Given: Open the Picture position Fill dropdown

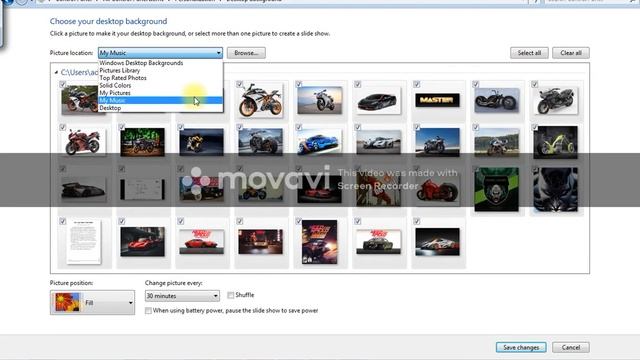Looking at the screenshot, I should pyautogui.click(x=92, y=302).
